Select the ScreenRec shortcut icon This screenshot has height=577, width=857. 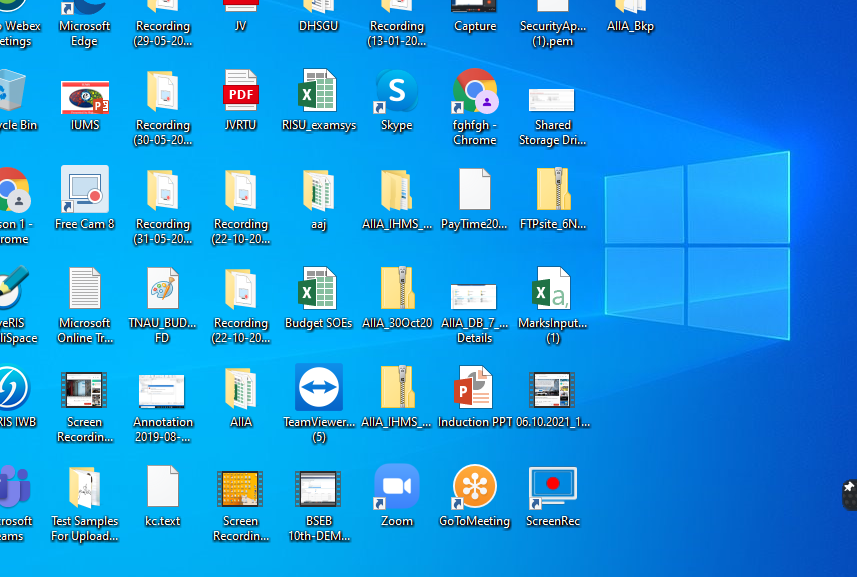(553, 487)
